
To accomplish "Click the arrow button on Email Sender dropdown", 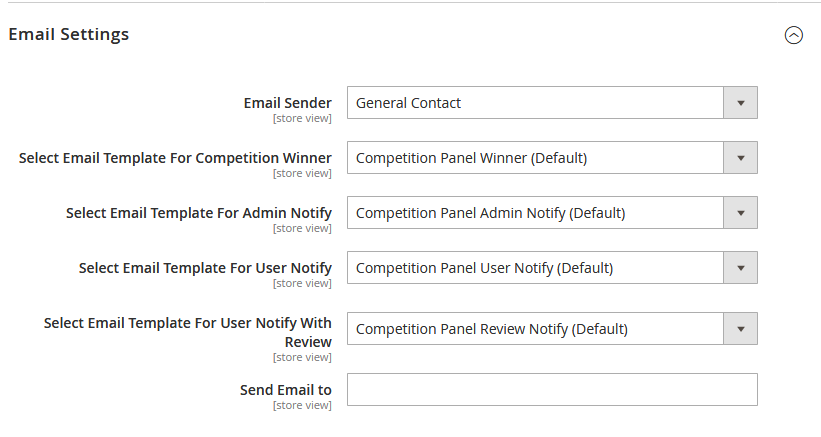I will (x=740, y=103).
